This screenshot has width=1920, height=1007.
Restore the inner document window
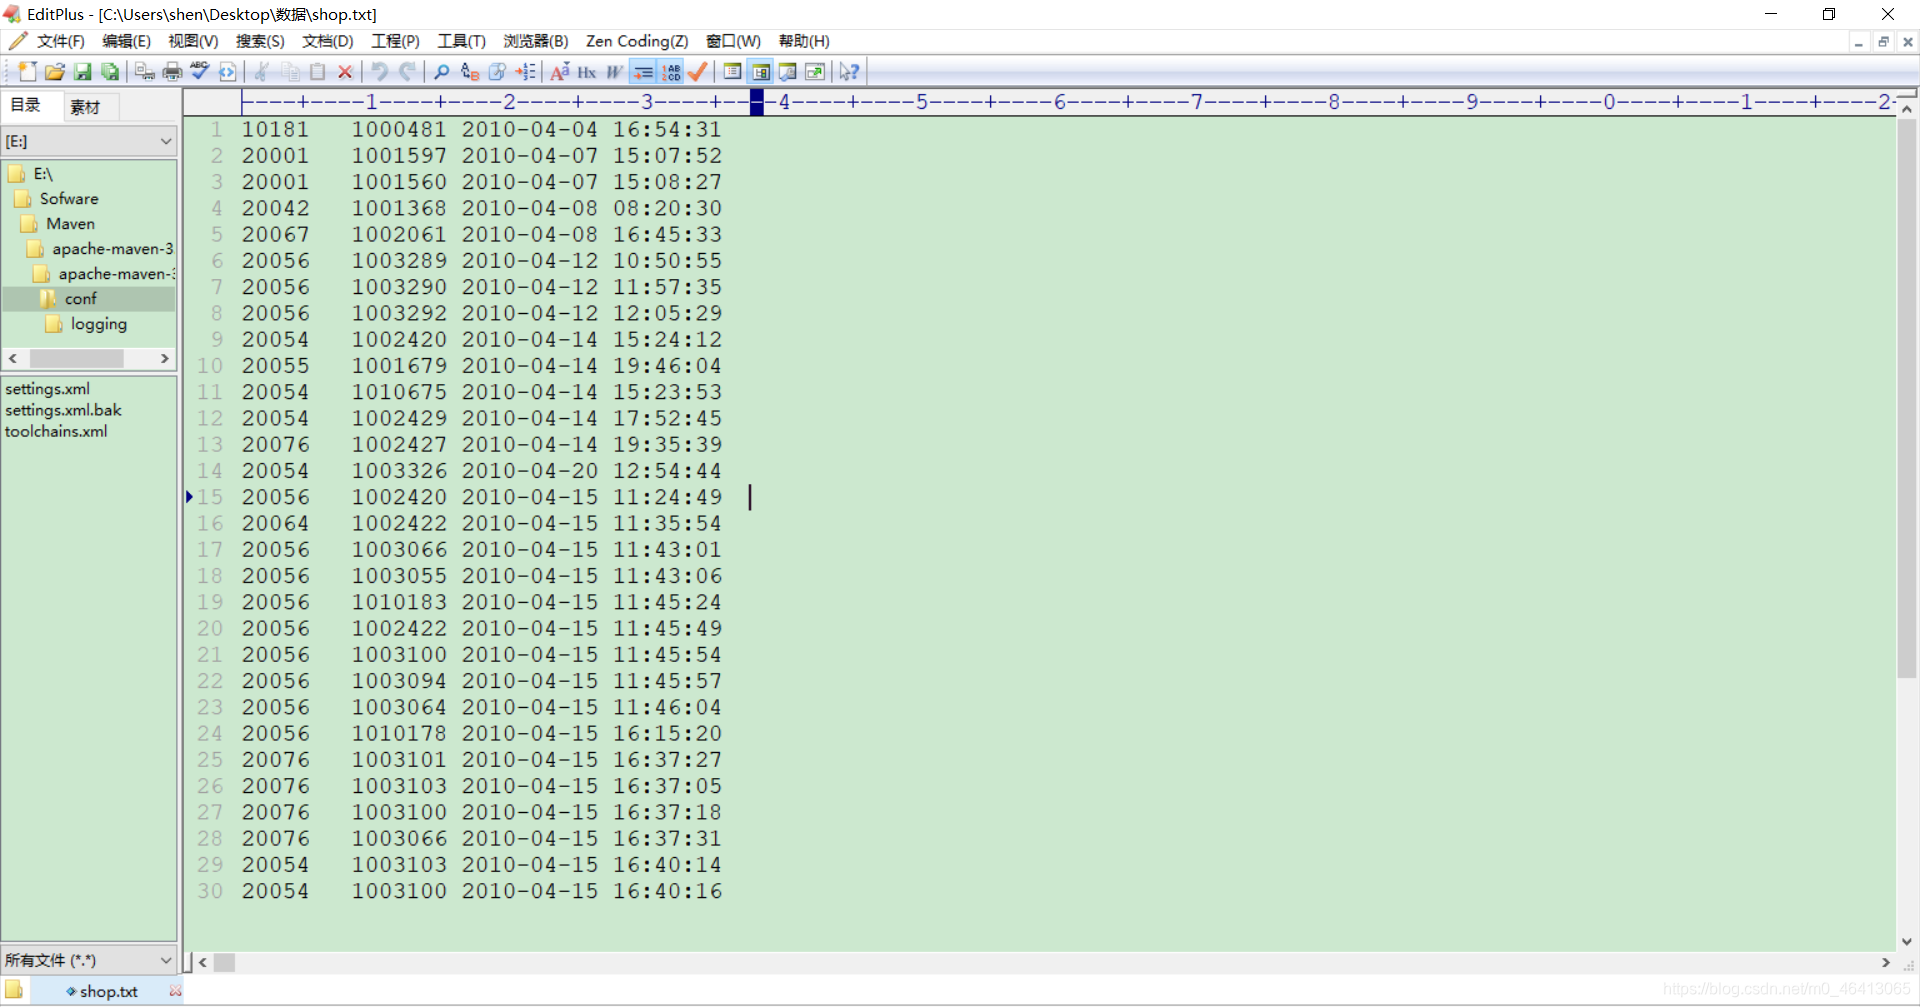1883,42
